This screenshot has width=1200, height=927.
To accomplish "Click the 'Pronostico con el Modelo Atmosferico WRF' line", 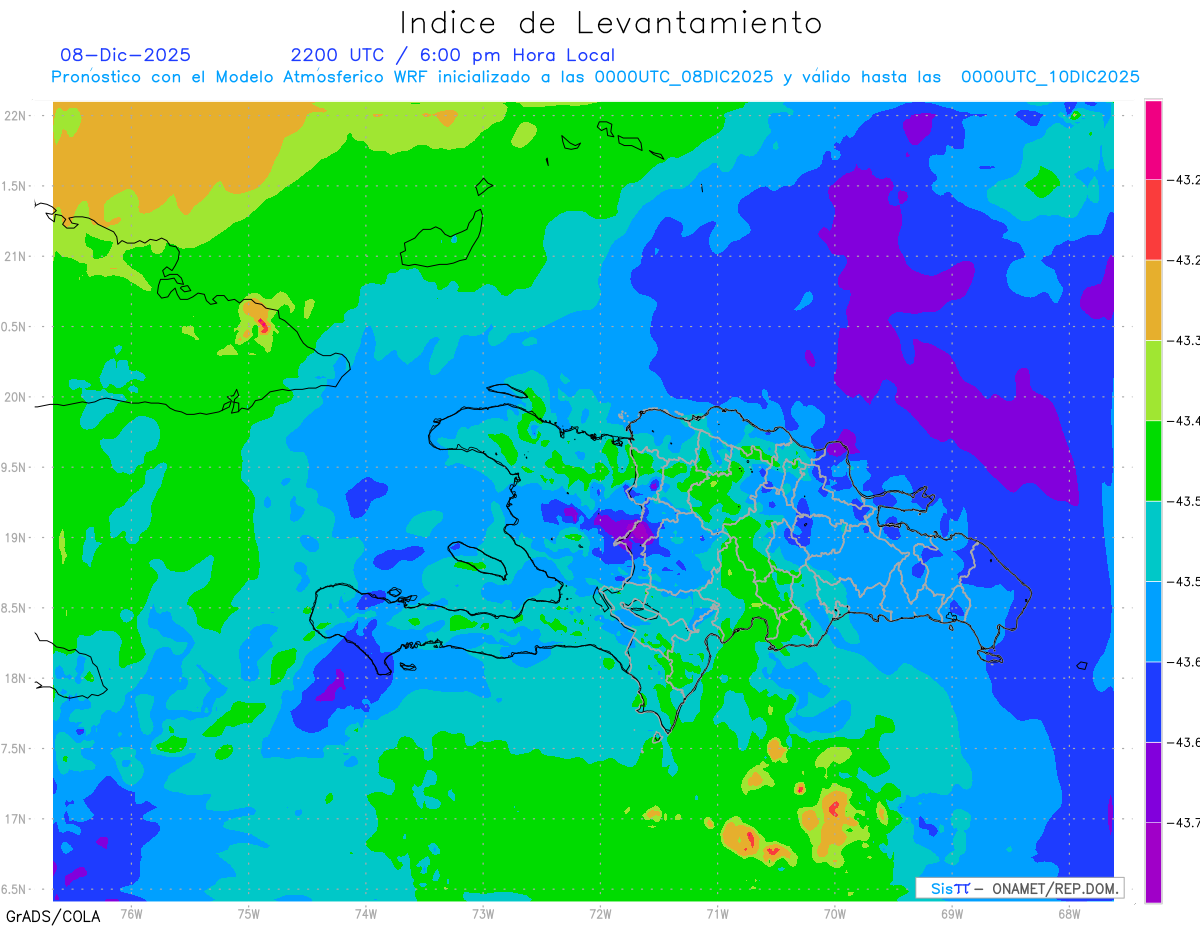I will click(x=595, y=77).
